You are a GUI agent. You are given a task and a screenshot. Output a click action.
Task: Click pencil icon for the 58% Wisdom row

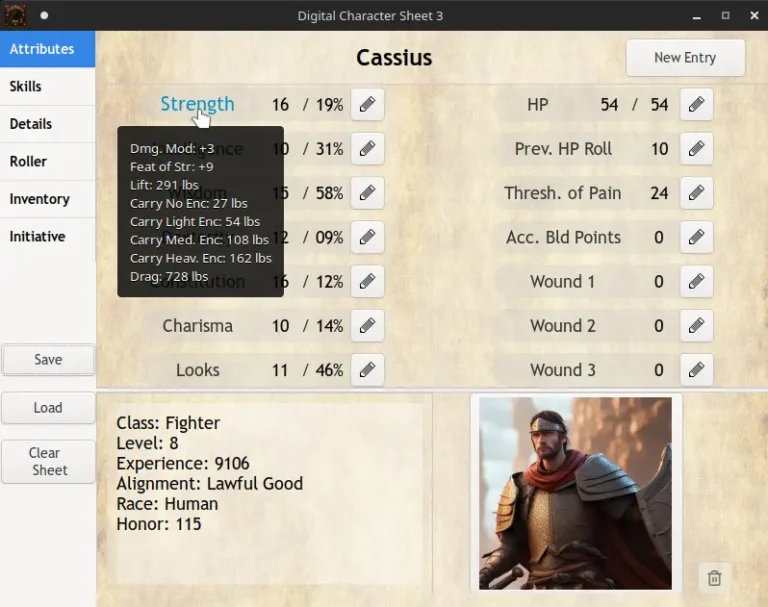tap(367, 193)
